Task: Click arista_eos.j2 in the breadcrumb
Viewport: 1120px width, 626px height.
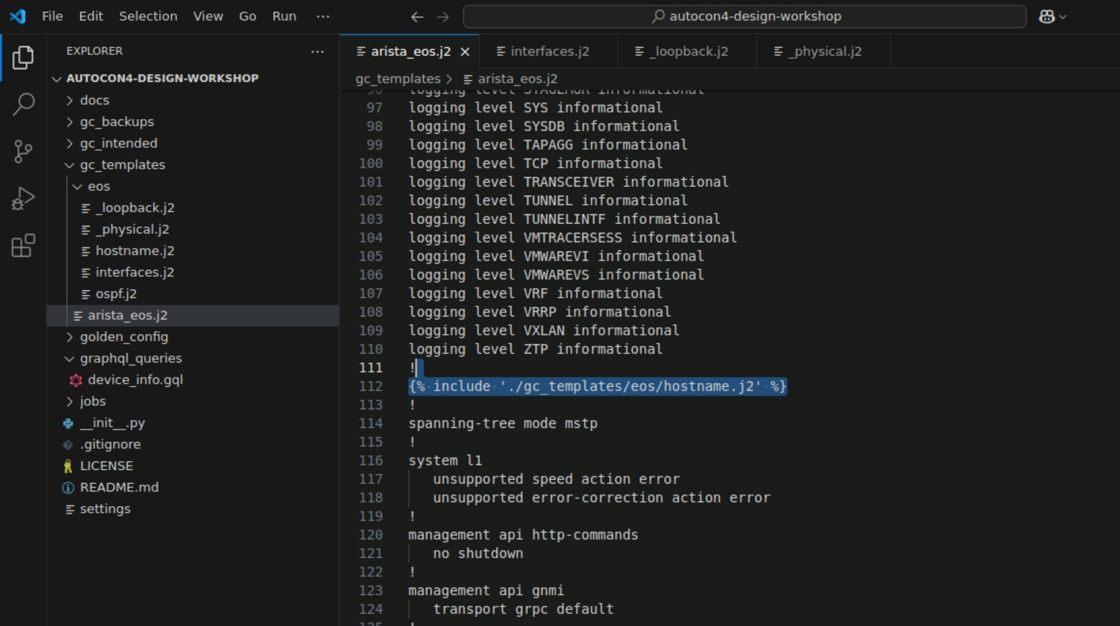Action: point(510,79)
